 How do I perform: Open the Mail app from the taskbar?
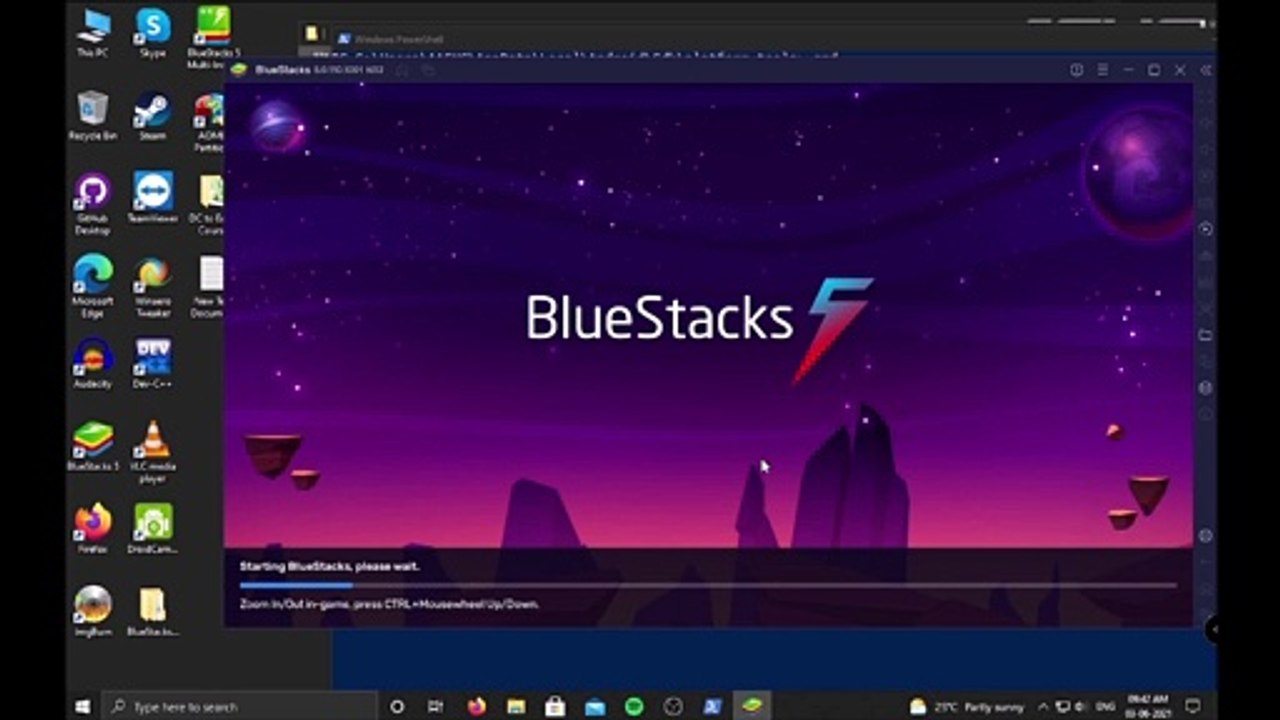[594, 706]
